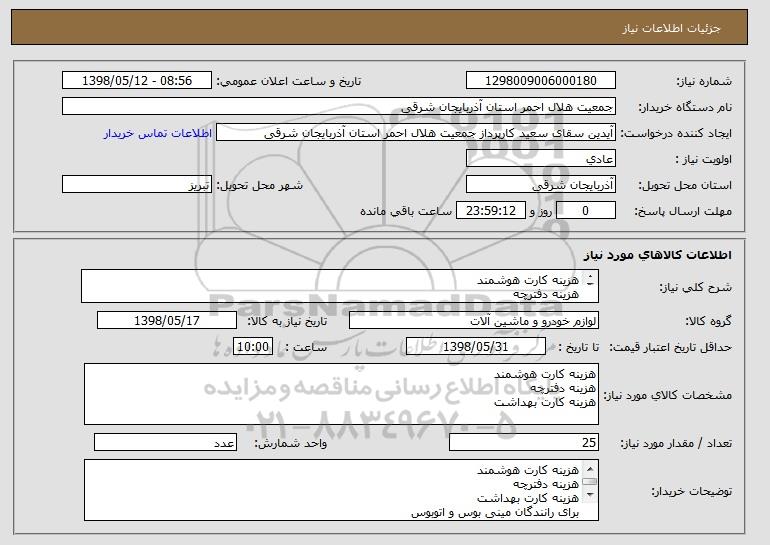Select the شرح کلی نیاز text area

340,286
